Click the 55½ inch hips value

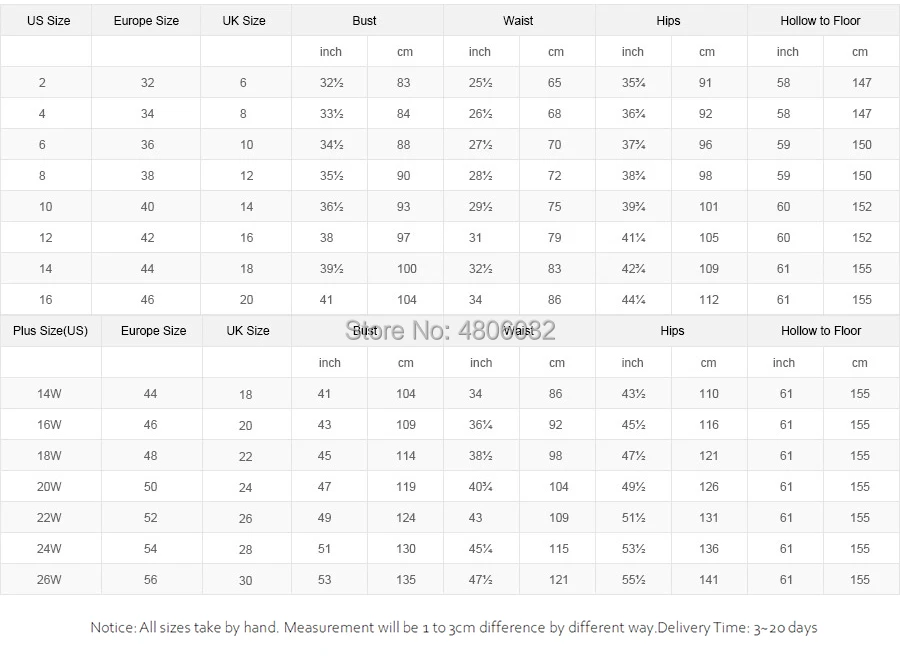pyautogui.click(x=633, y=580)
